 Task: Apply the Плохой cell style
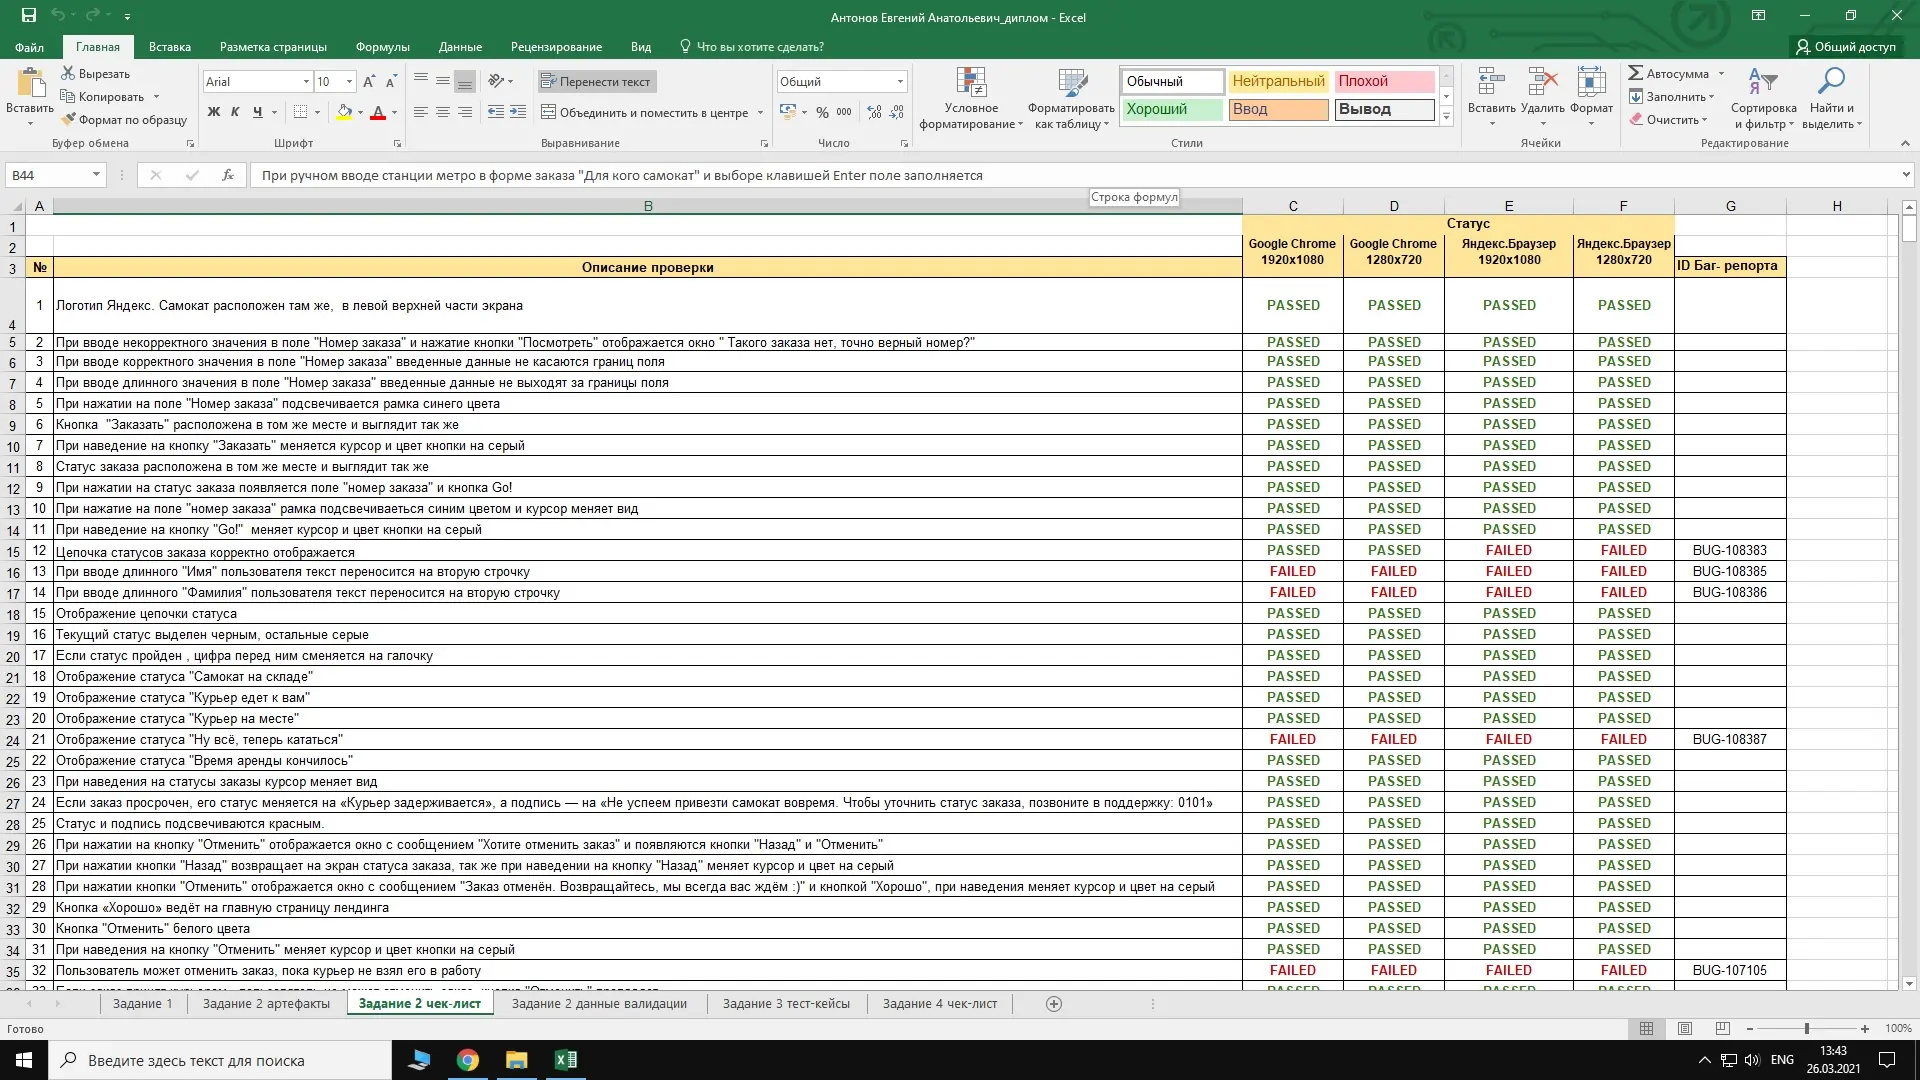tap(1384, 81)
